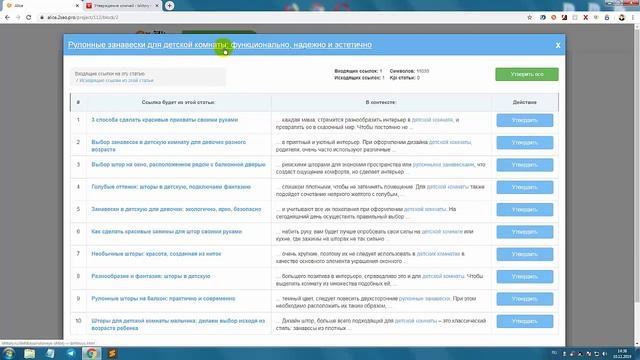Click the red X extension icon
640x360 pixels.
[x=585, y=18]
